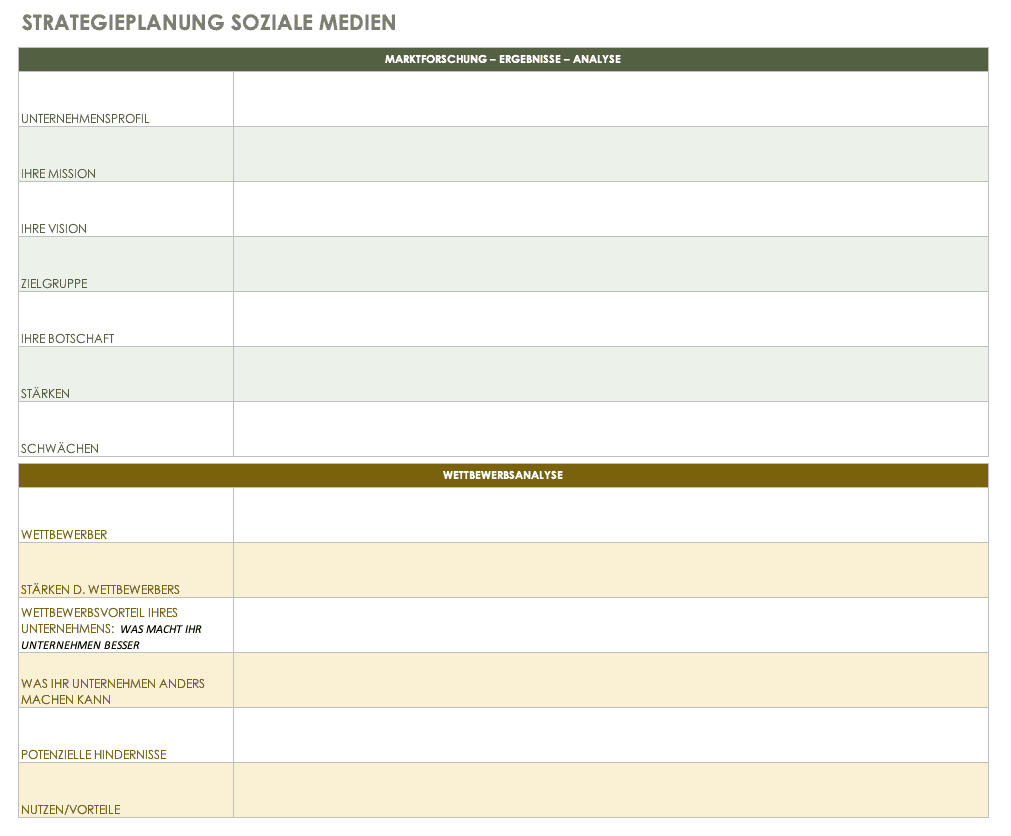Click the Strategieplanung Soziale Medien title
This screenshot has height=836, width=1011.
click(x=208, y=22)
